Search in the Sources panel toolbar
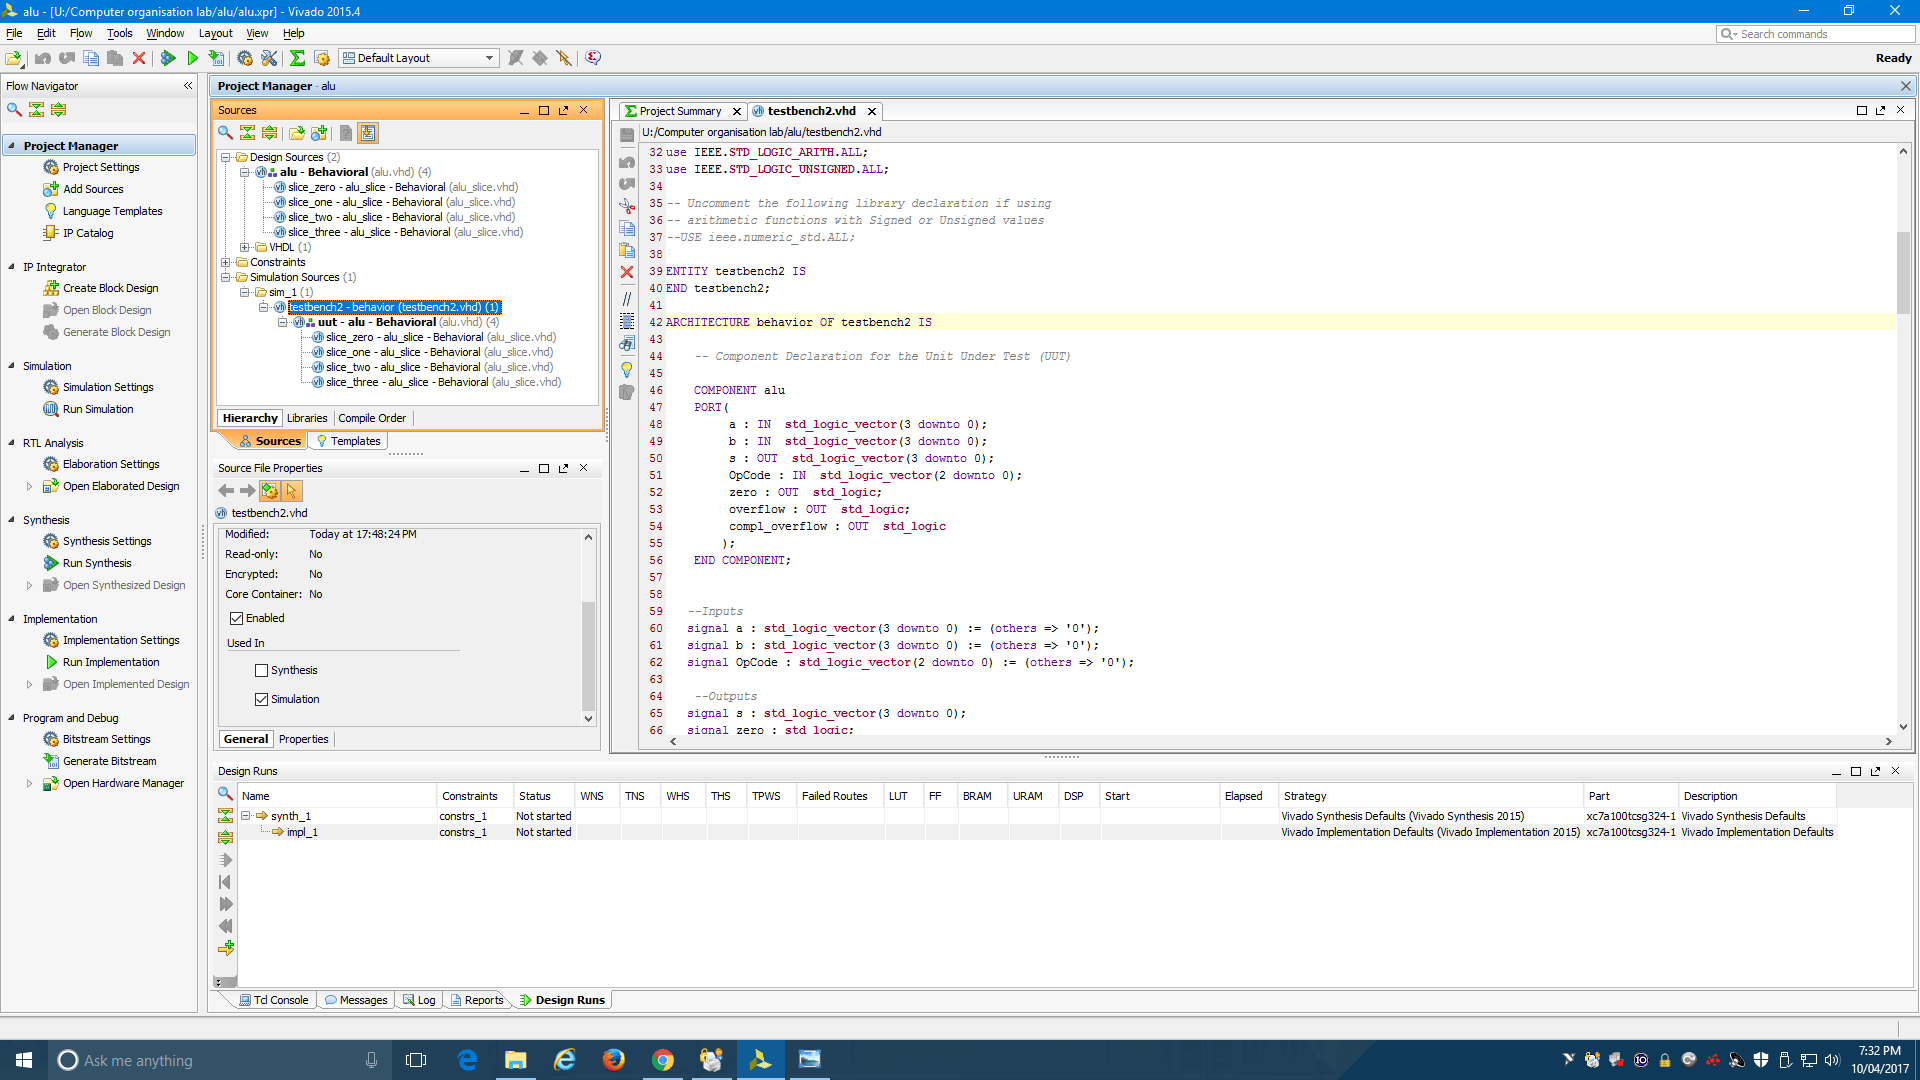This screenshot has width=1920, height=1080. 226,133
